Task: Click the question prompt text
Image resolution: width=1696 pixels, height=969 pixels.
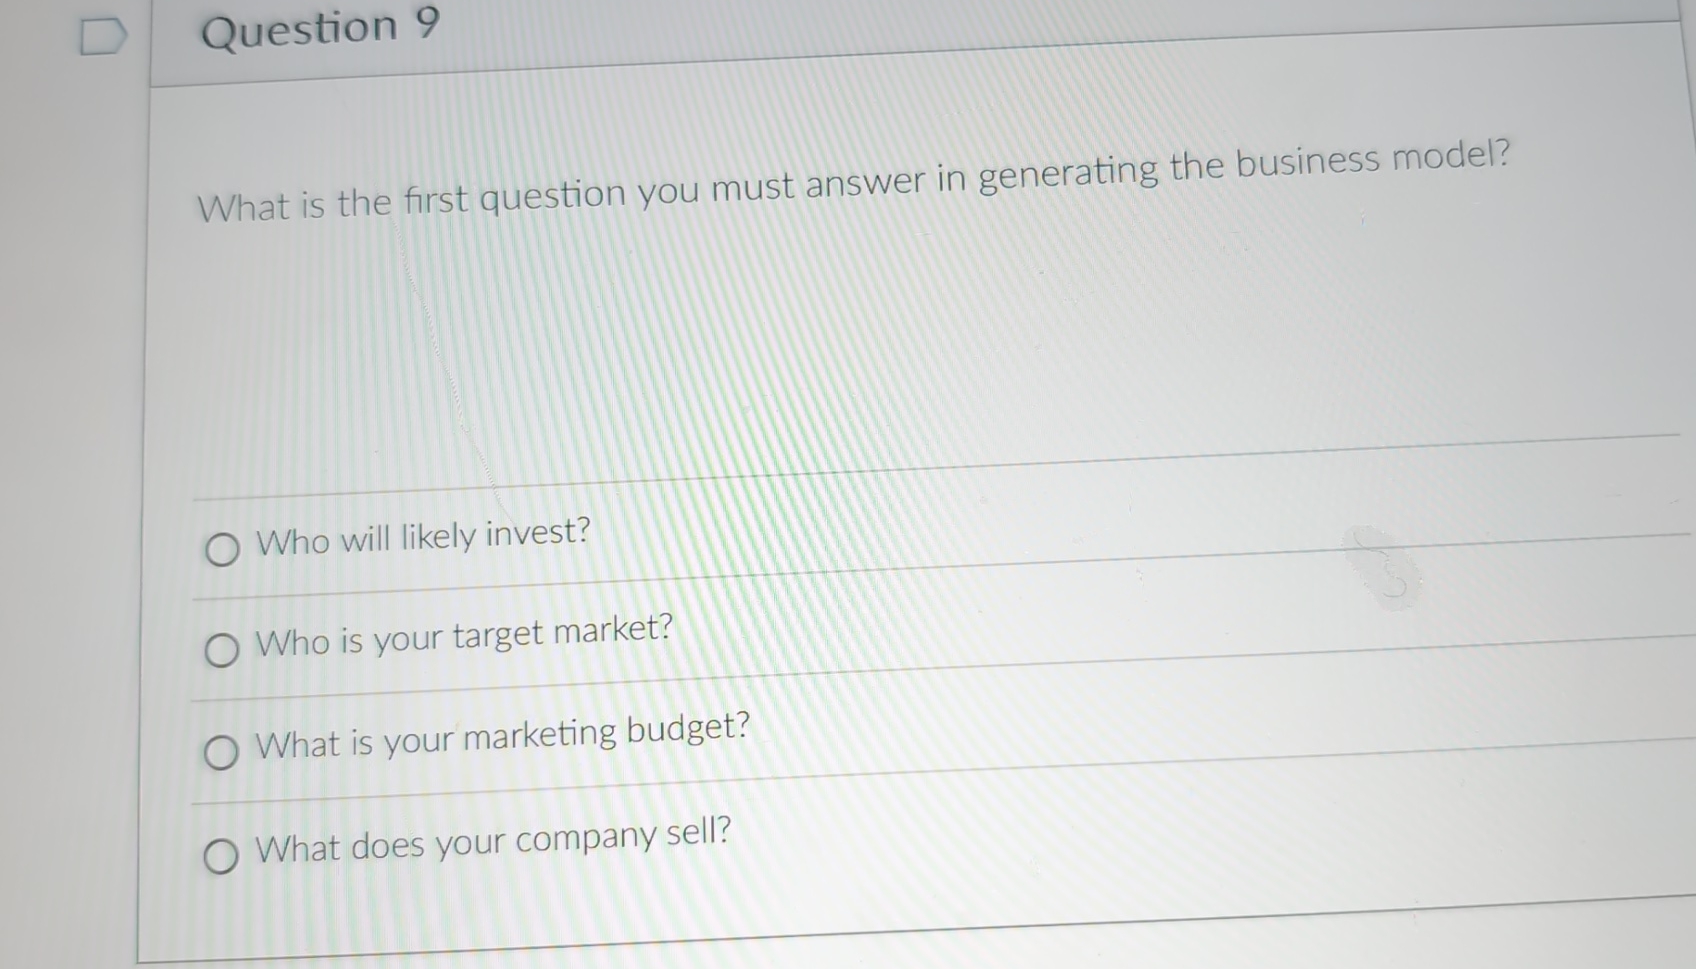Action: 850,180
